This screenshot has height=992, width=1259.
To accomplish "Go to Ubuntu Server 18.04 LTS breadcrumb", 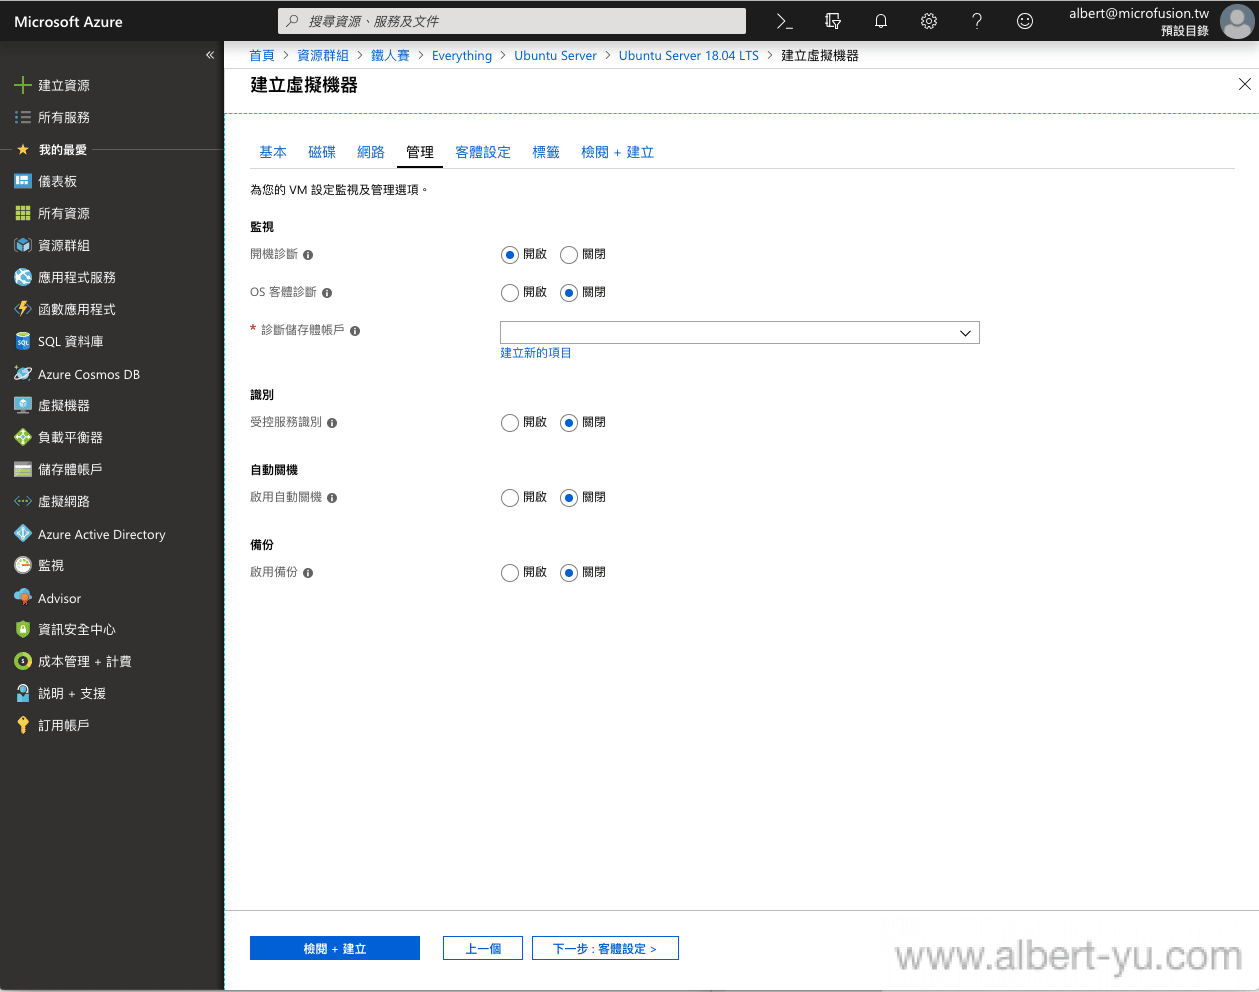I will 689,55.
